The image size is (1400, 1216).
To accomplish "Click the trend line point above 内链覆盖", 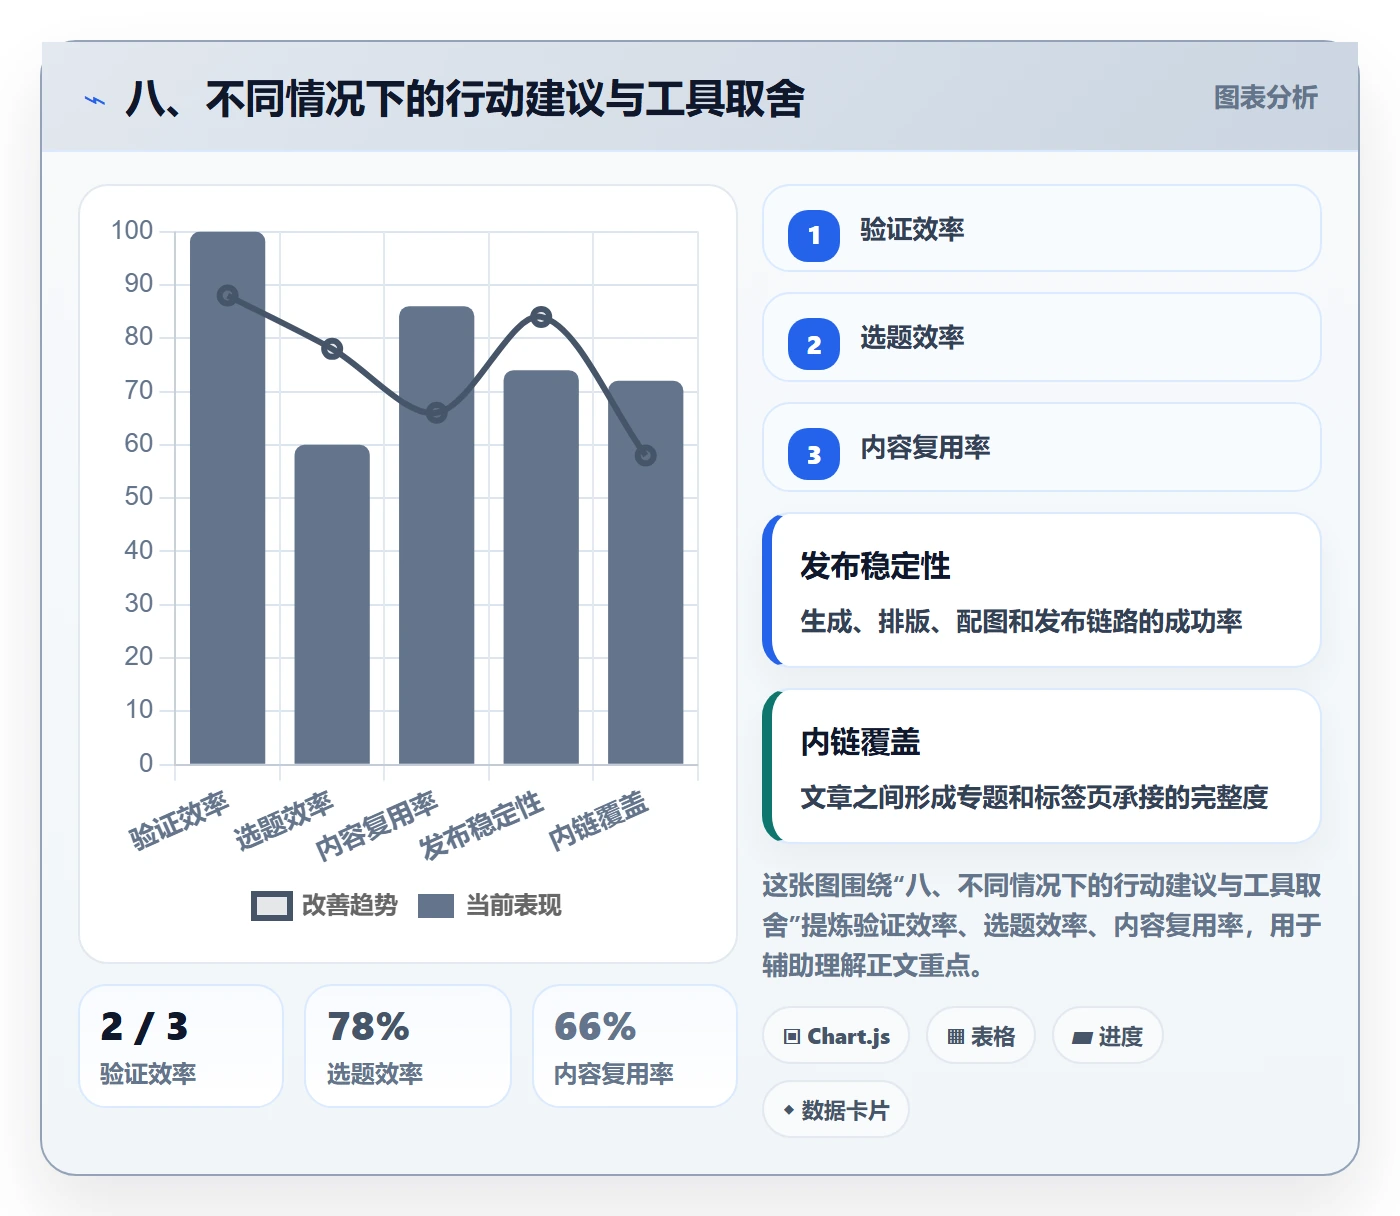I will pos(646,456).
